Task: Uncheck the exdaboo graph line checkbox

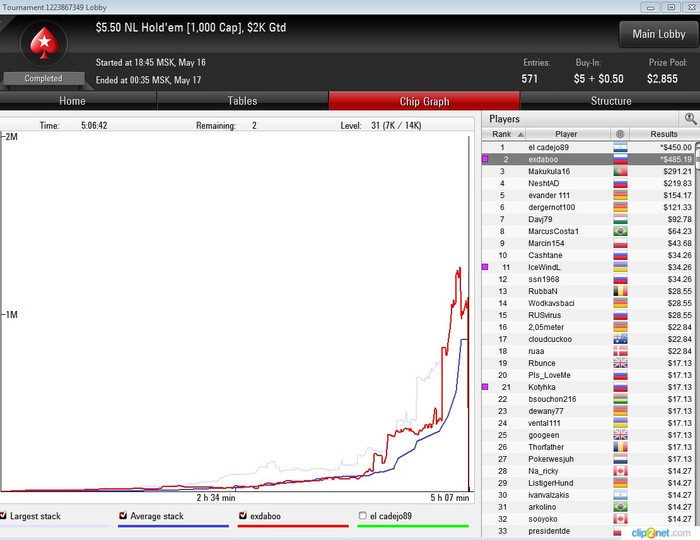Action: (243, 515)
